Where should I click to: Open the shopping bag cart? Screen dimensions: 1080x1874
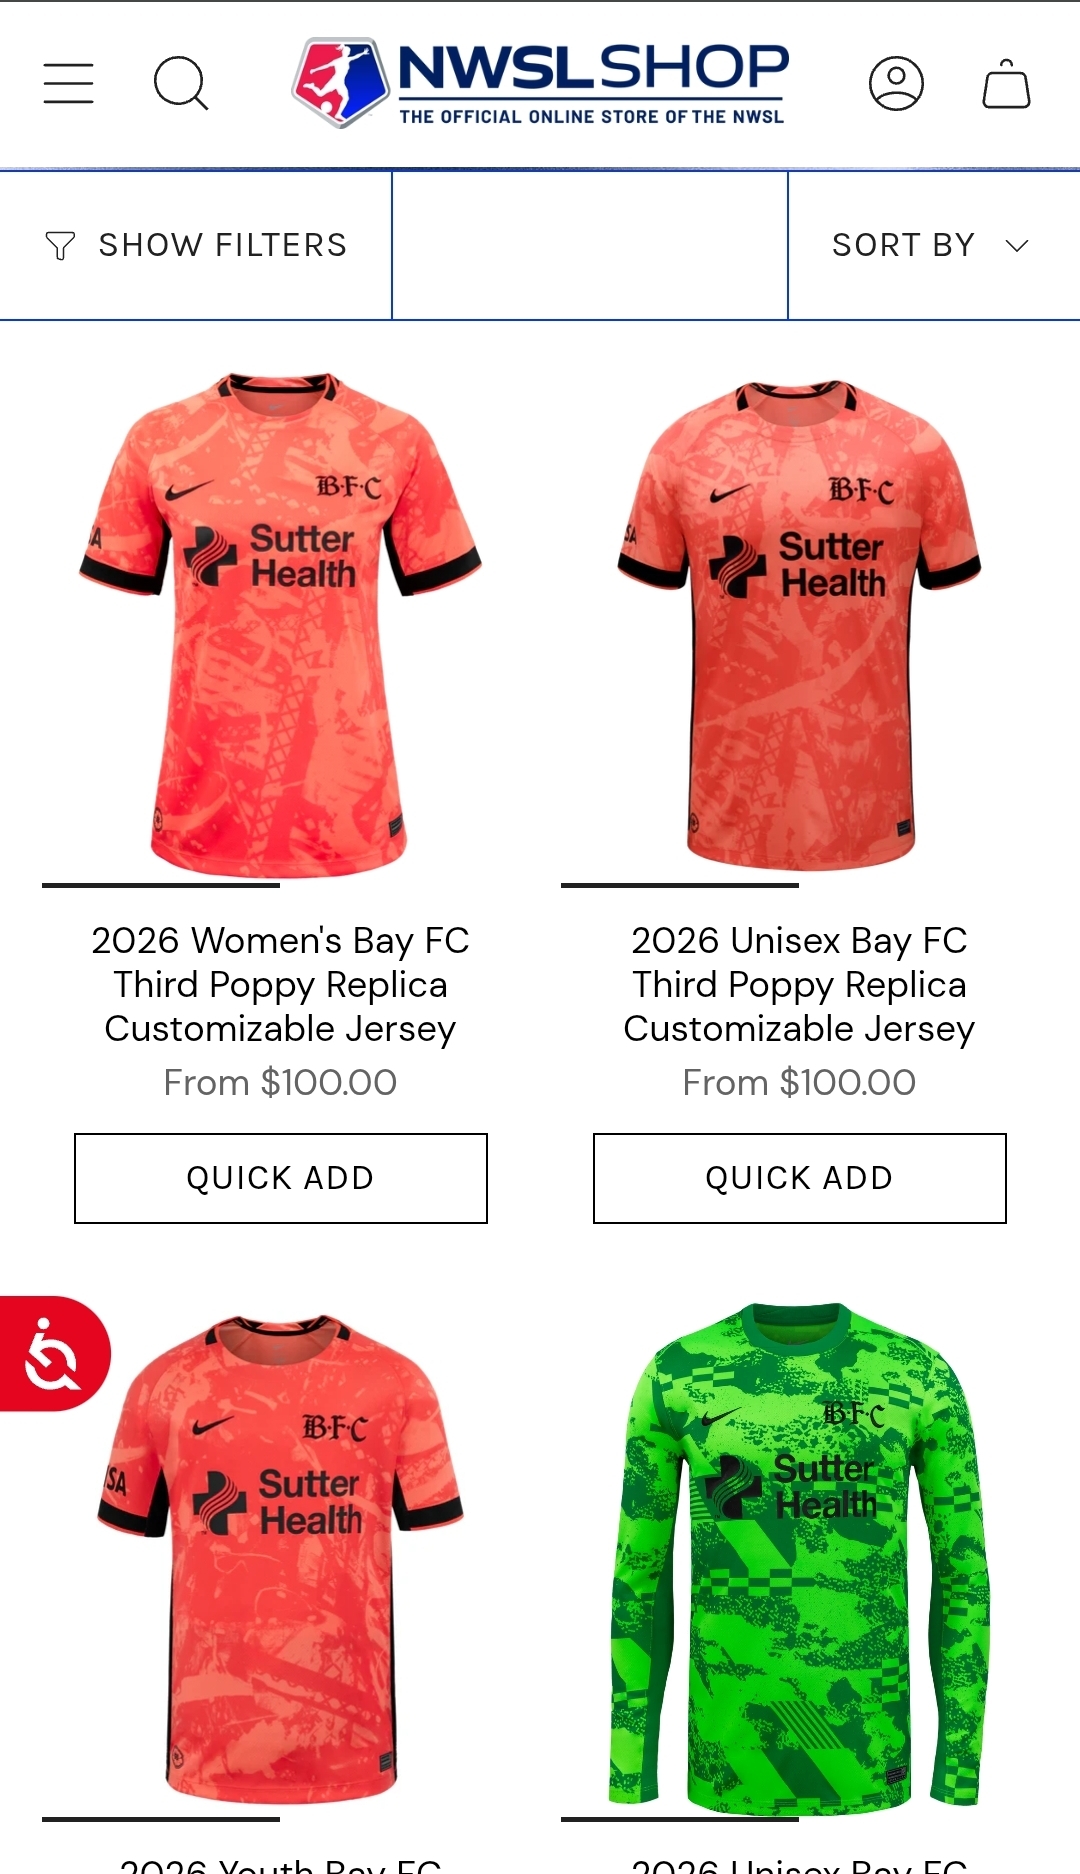(1006, 83)
